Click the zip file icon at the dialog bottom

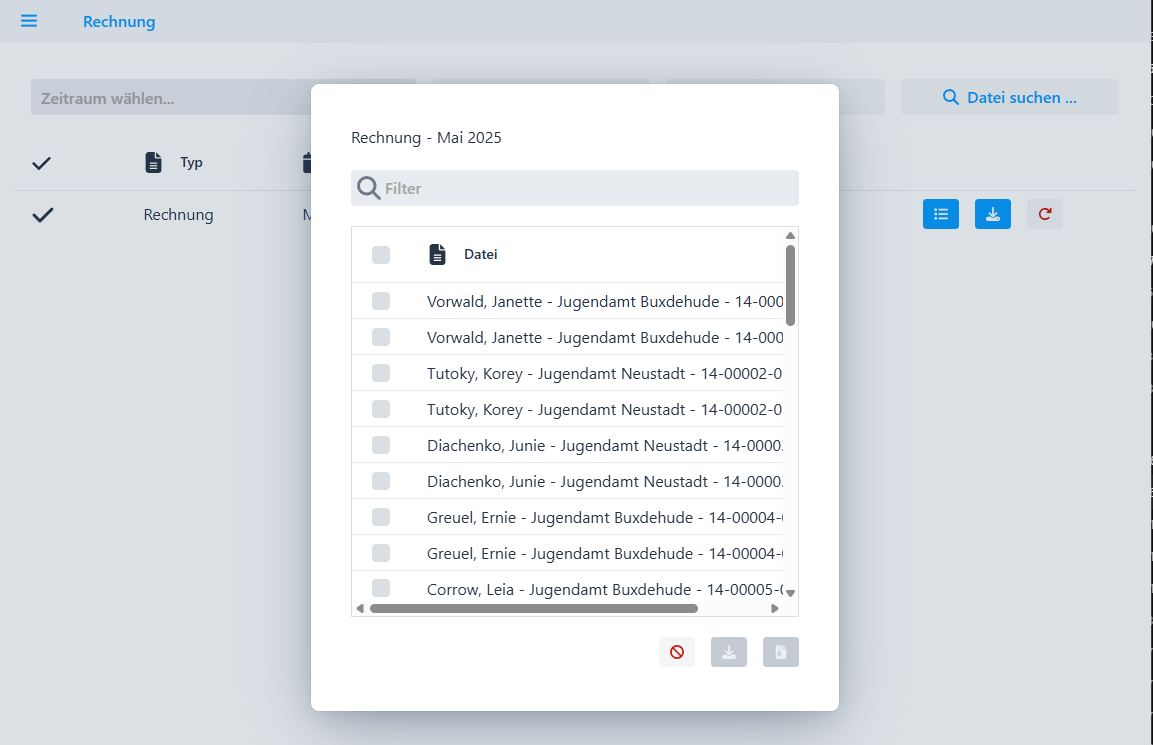pyautogui.click(x=781, y=651)
